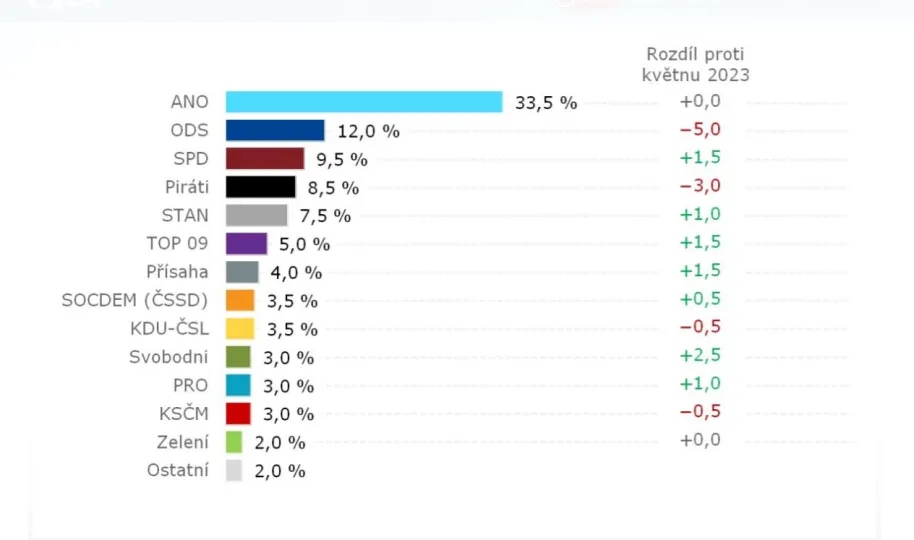Image resolution: width=914 pixels, height=540 pixels.
Task: Select the olive green Svobodní square
Action: 238,357
